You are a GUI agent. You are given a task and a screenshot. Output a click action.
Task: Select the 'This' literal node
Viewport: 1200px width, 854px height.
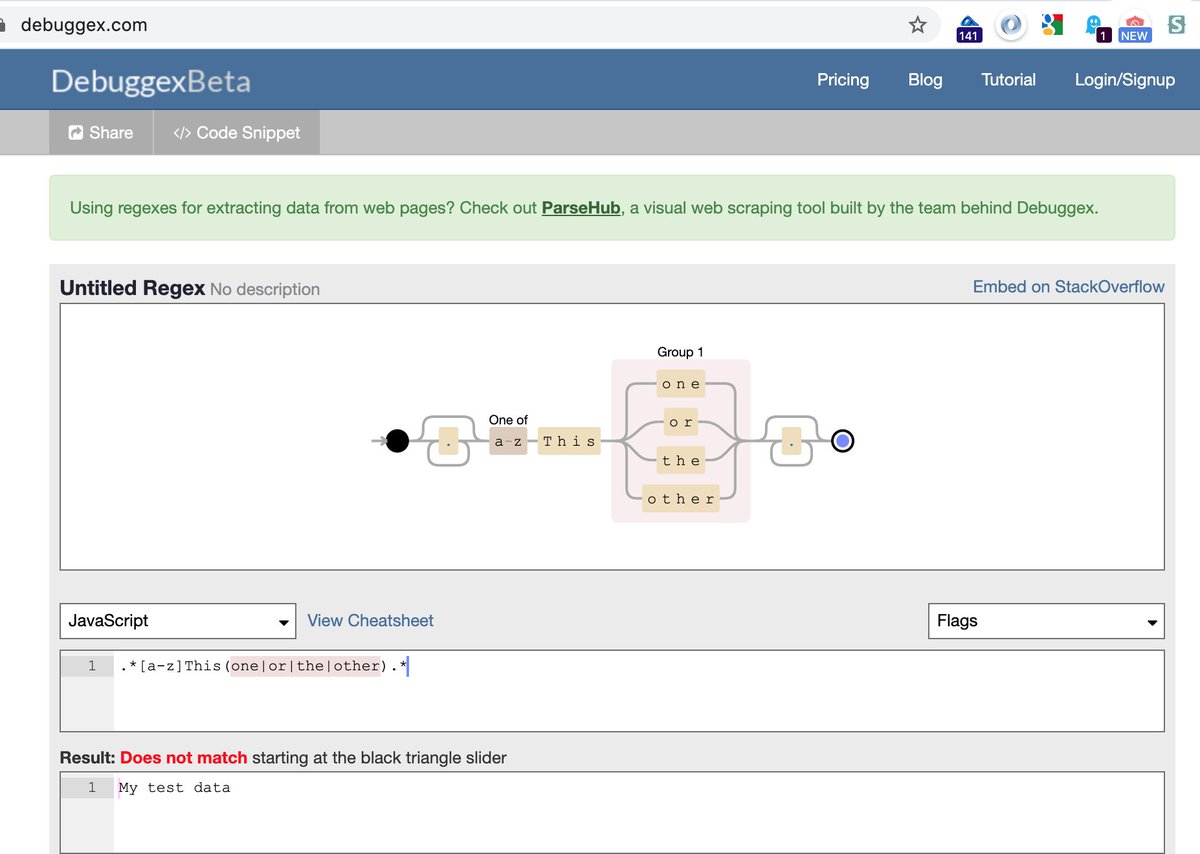(569, 441)
